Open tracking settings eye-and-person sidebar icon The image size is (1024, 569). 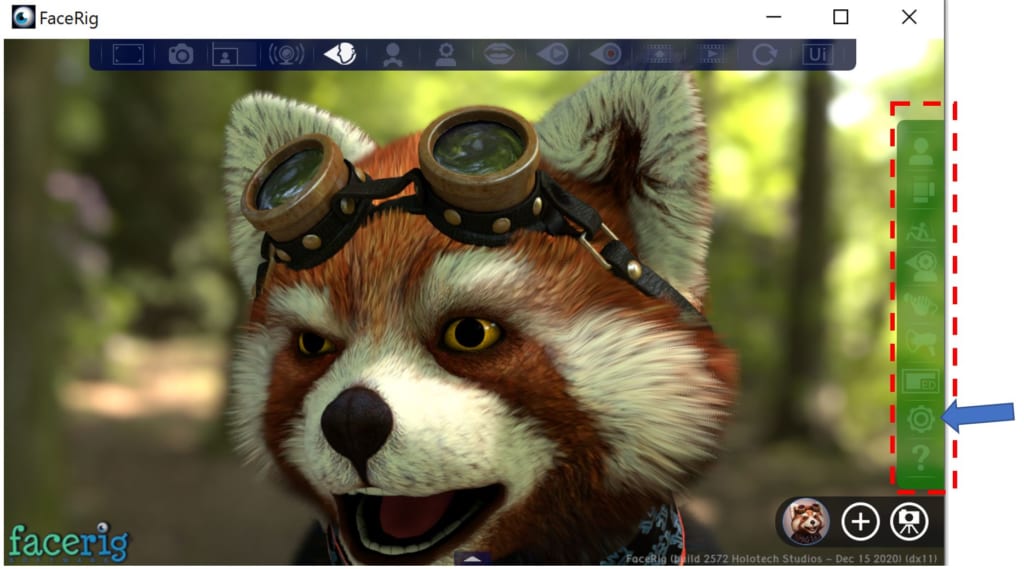[x=921, y=267]
